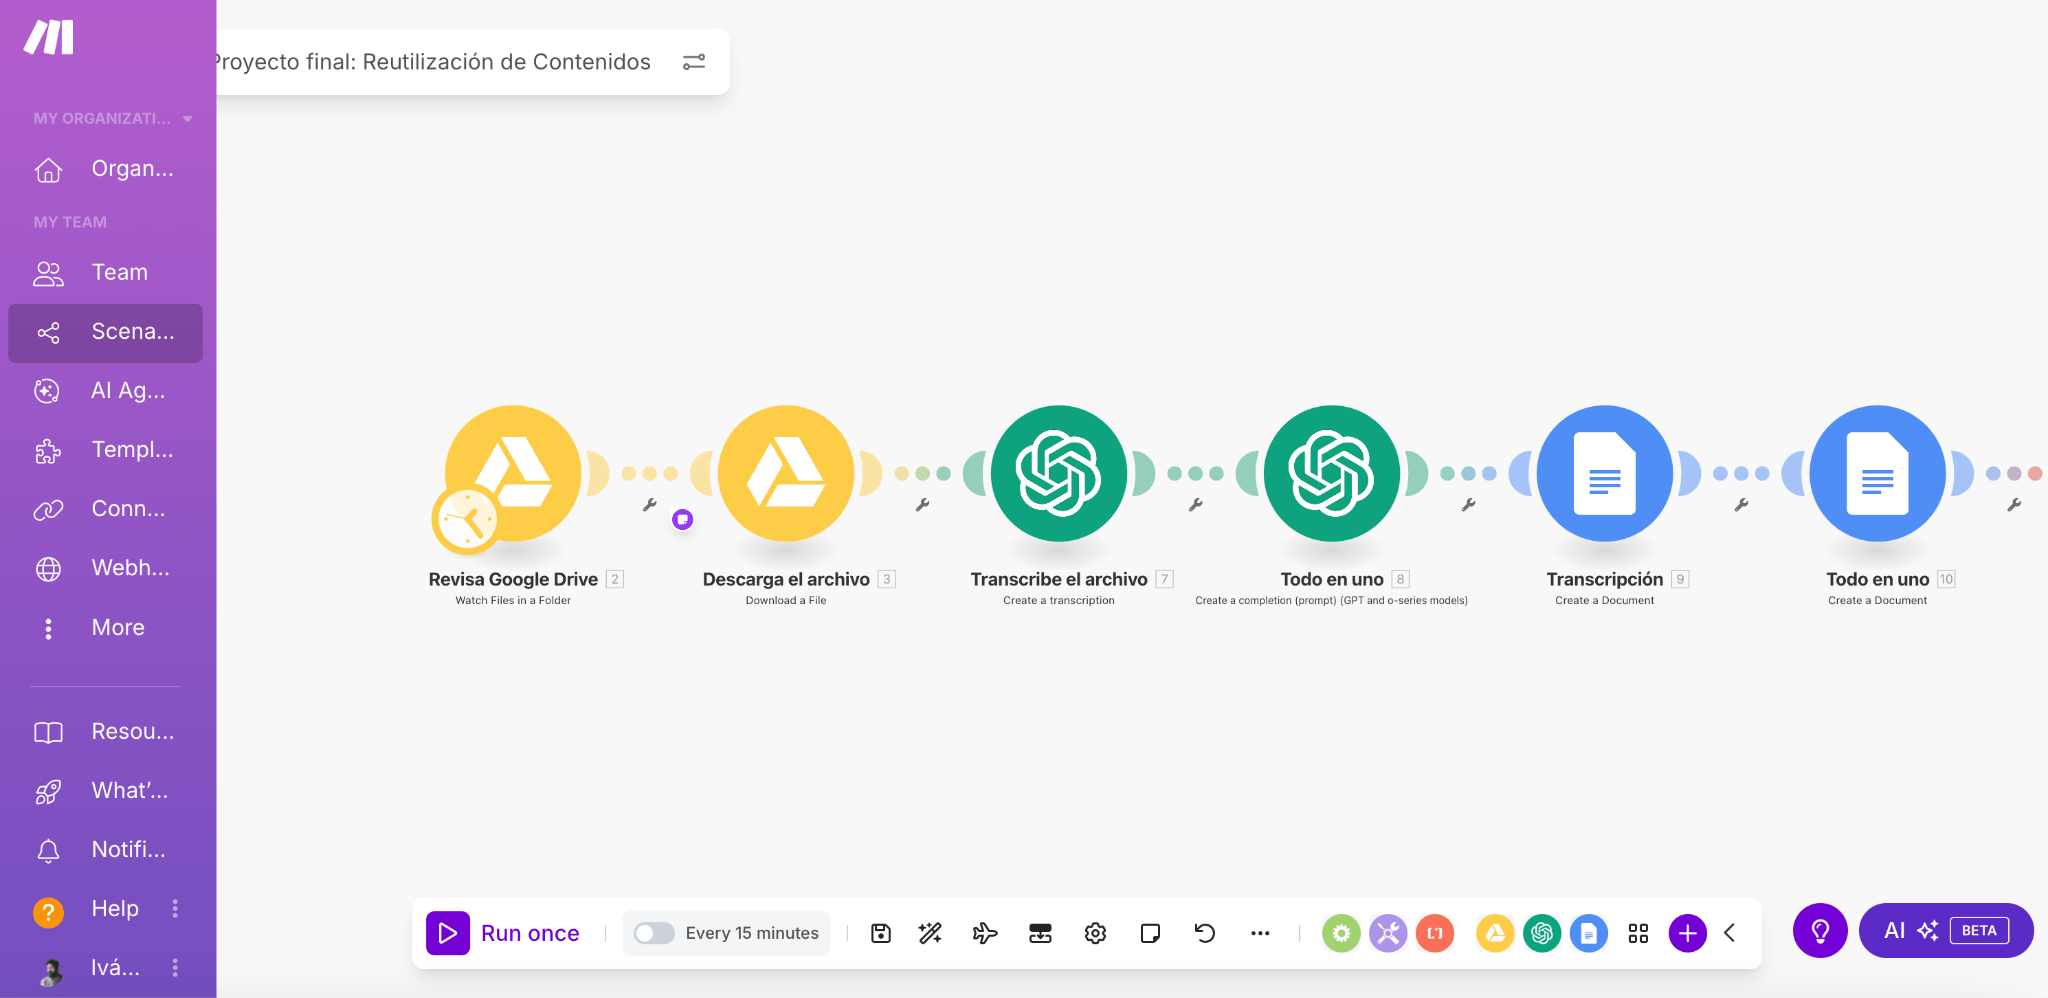
Task: Click the undo previous version icon
Action: [1205, 933]
